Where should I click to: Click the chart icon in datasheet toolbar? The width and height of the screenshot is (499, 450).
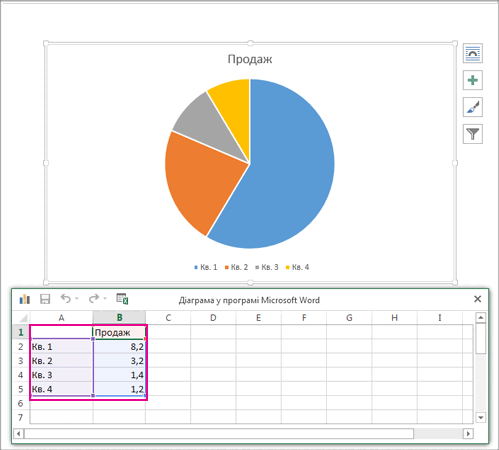[x=25, y=299]
